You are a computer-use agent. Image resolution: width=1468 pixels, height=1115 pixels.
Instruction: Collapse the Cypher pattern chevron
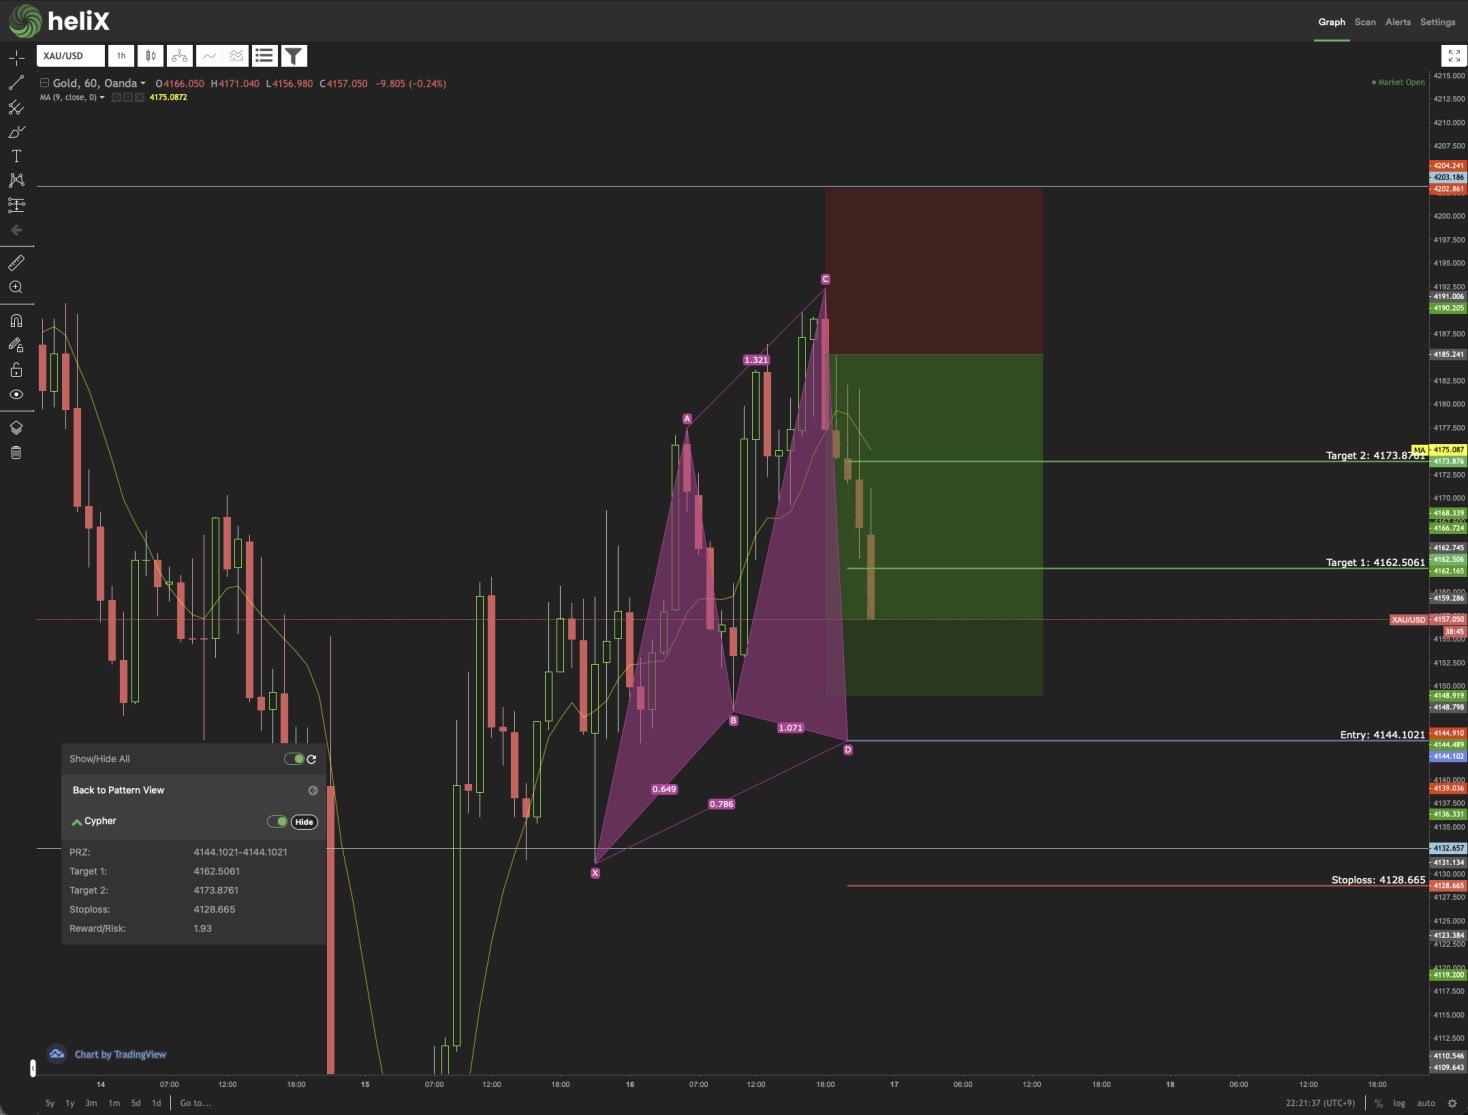tap(77, 822)
